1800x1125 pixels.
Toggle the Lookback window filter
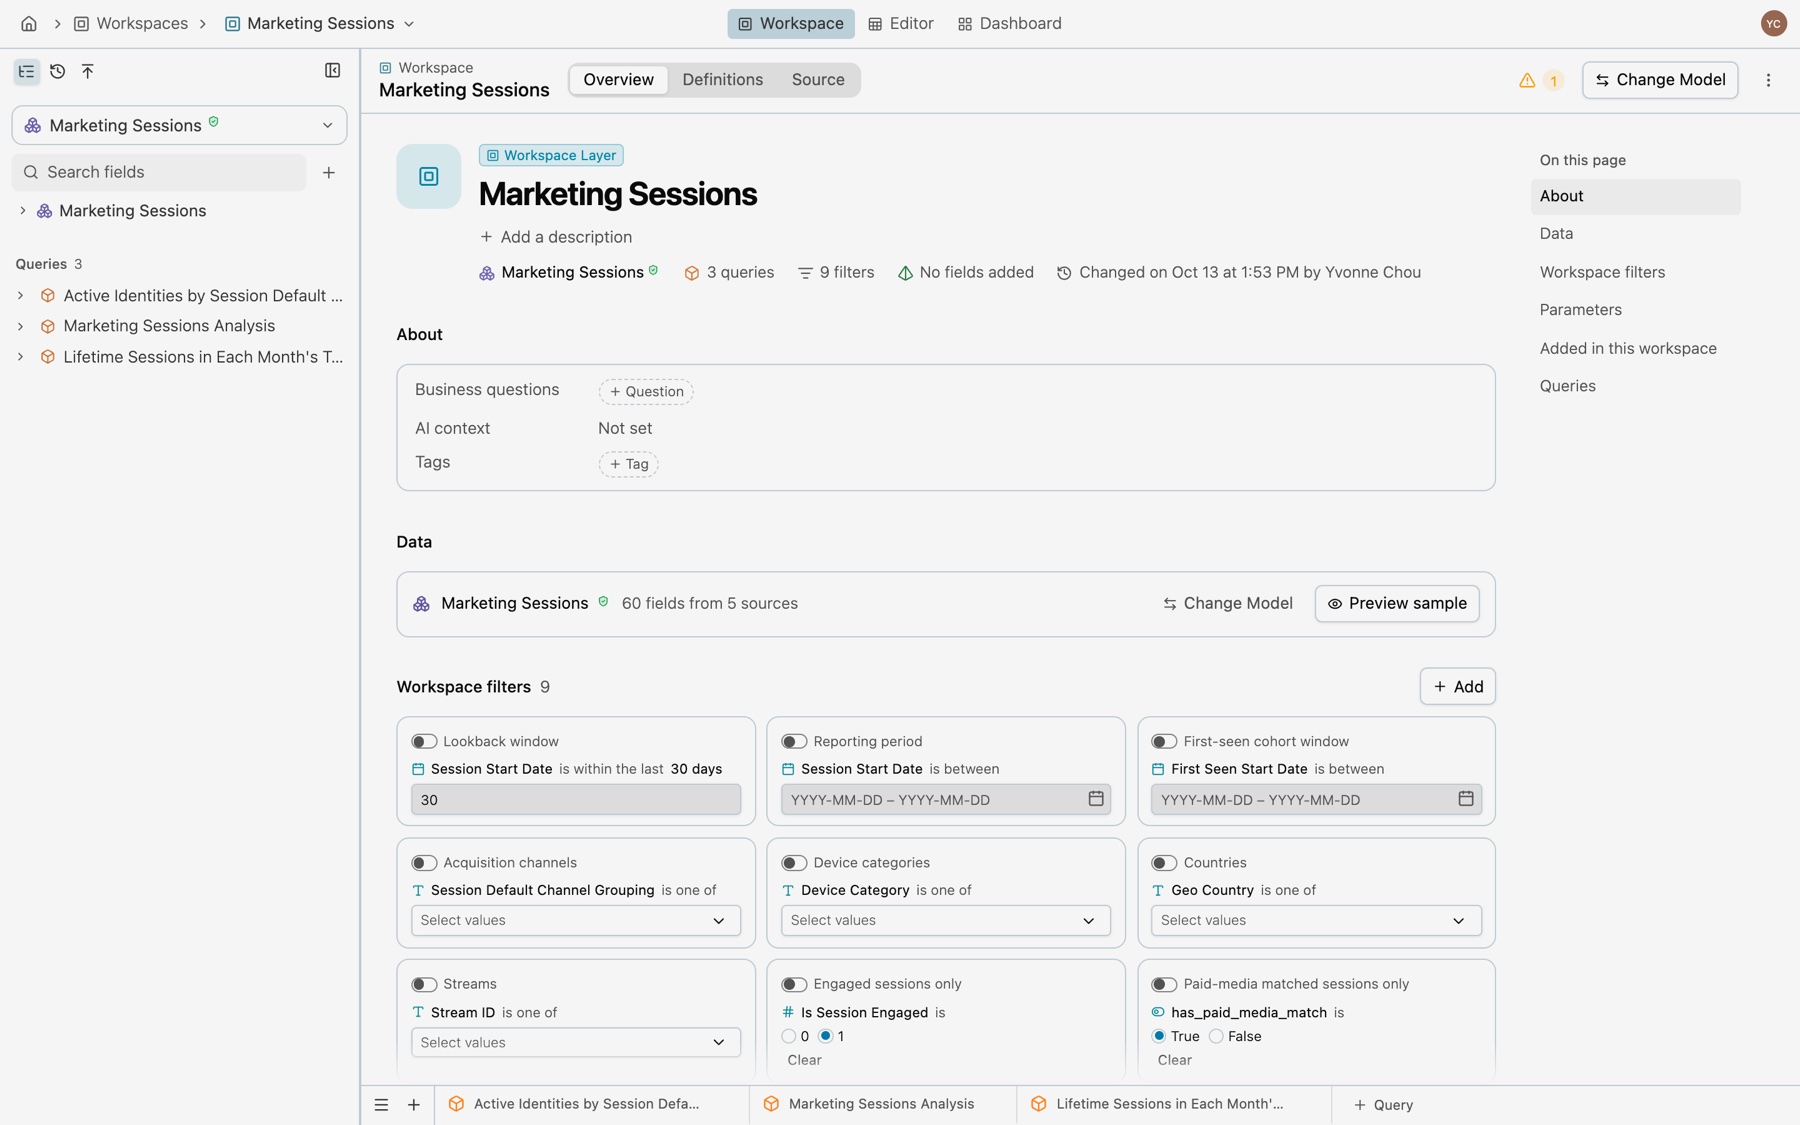point(424,742)
